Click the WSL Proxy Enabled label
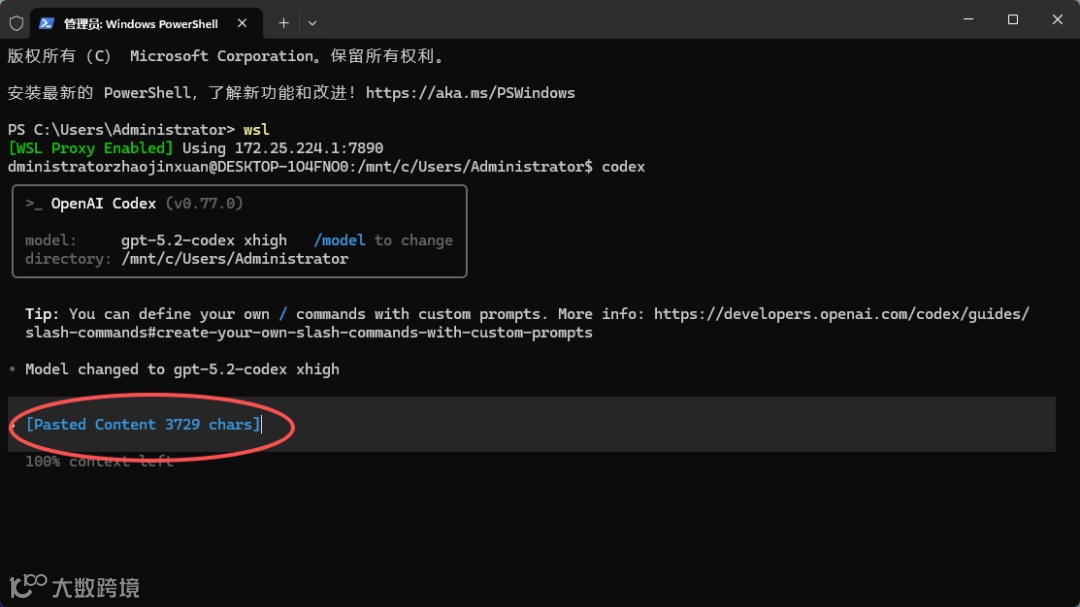Viewport: 1080px width, 607px height. (90, 148)
